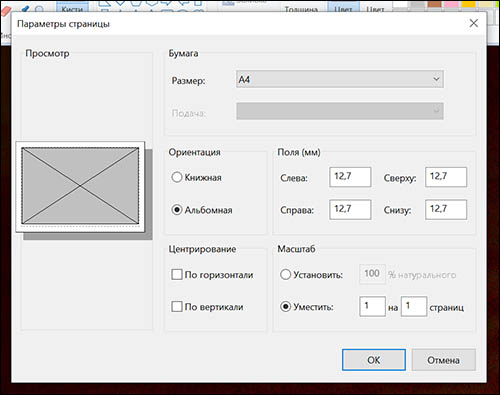The width and height of the screenshot is (500, 395).
Task: Click the Слева margin field
Action: [350, 177]
